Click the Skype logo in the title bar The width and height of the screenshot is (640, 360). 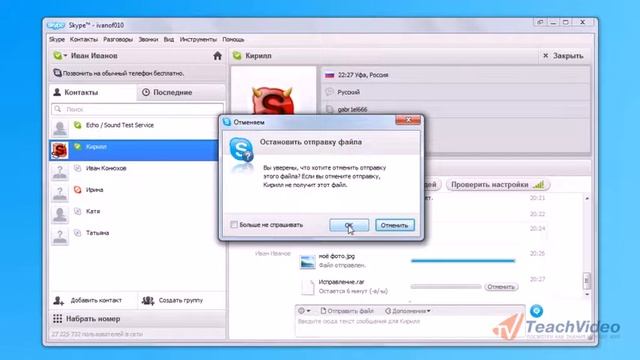coord(56,25)
